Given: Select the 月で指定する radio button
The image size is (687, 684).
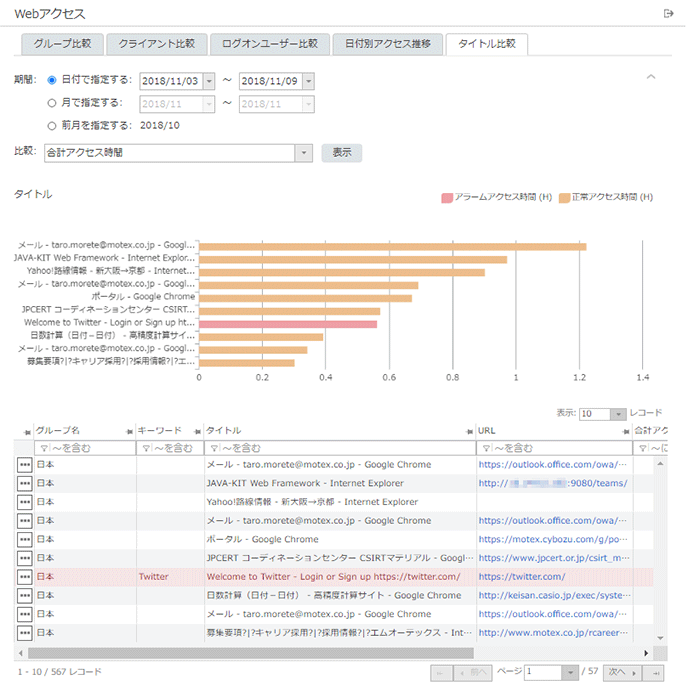Looking at the screenshot, I should tap(52, 102).
